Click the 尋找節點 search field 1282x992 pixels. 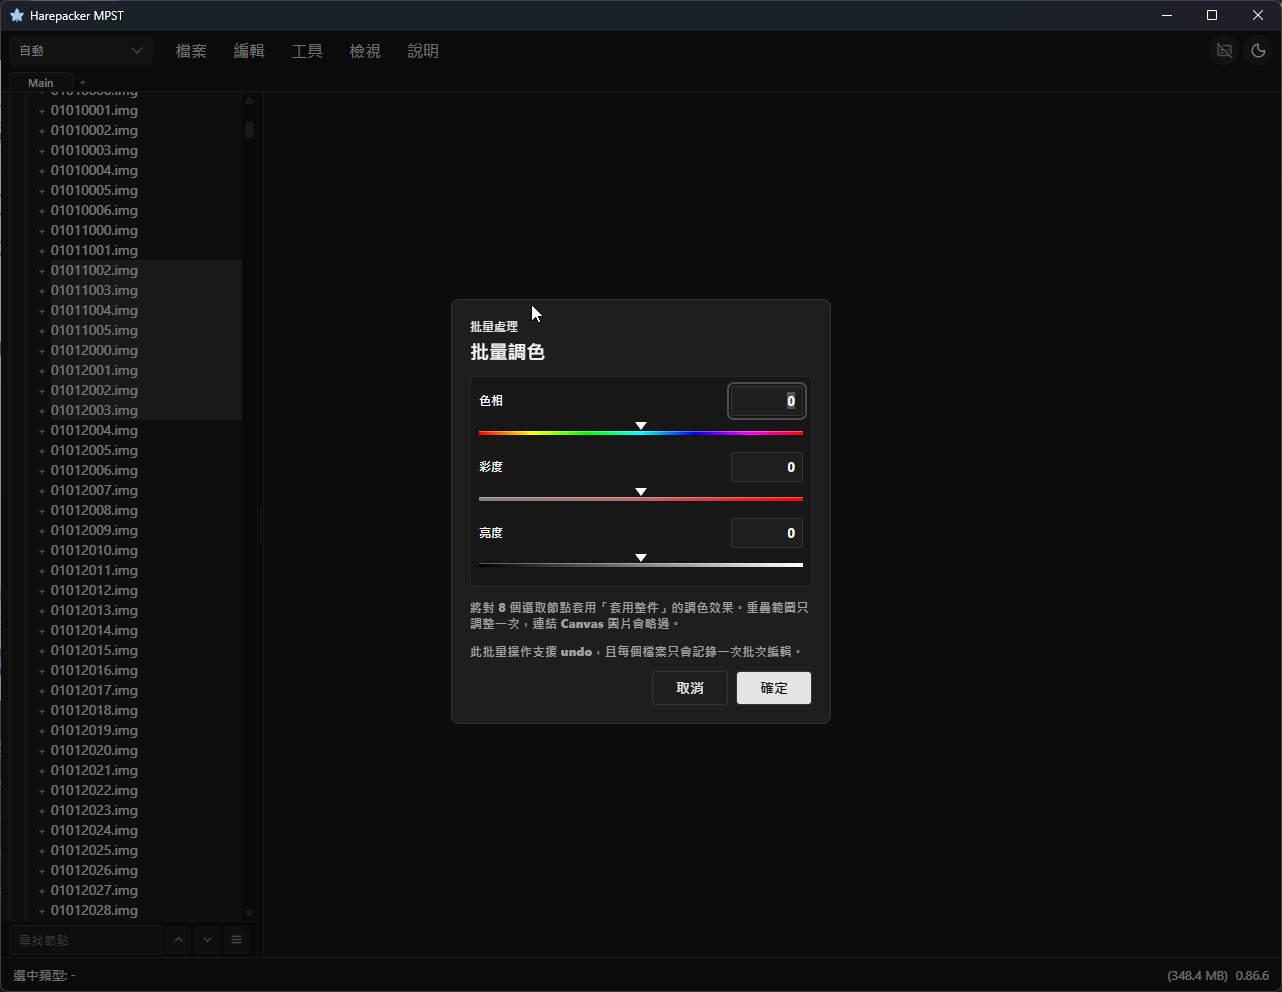click(85, 940)
